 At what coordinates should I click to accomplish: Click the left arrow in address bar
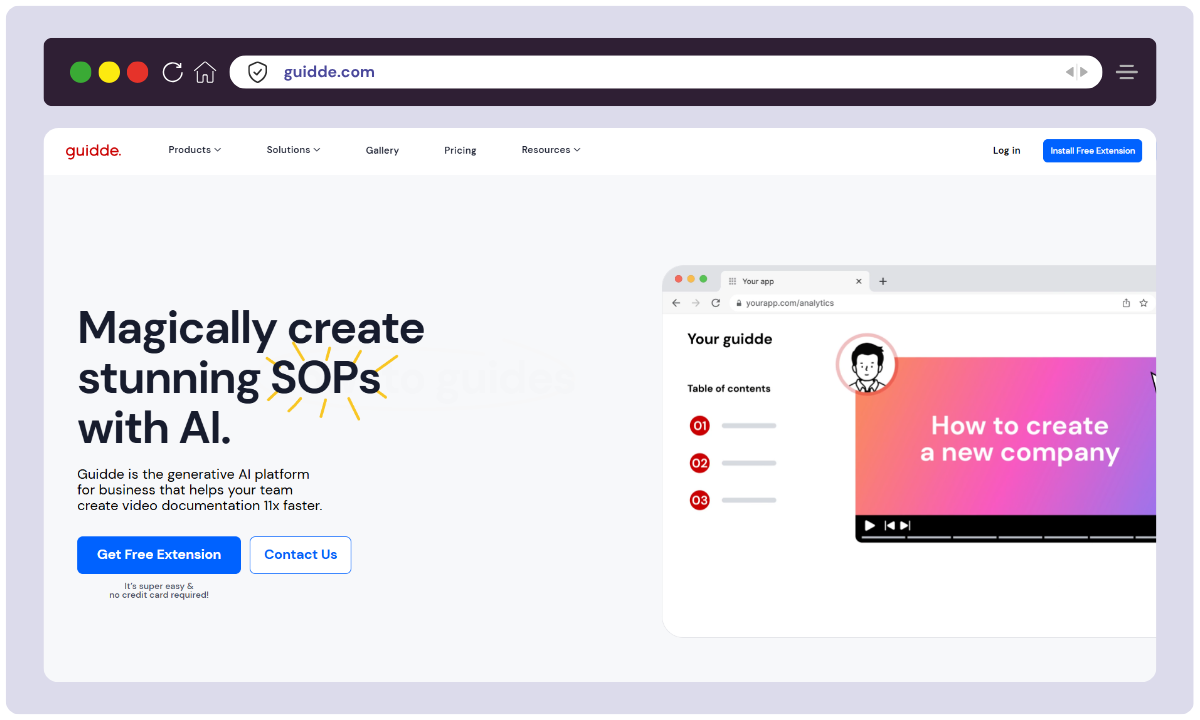click(1069, 72)
